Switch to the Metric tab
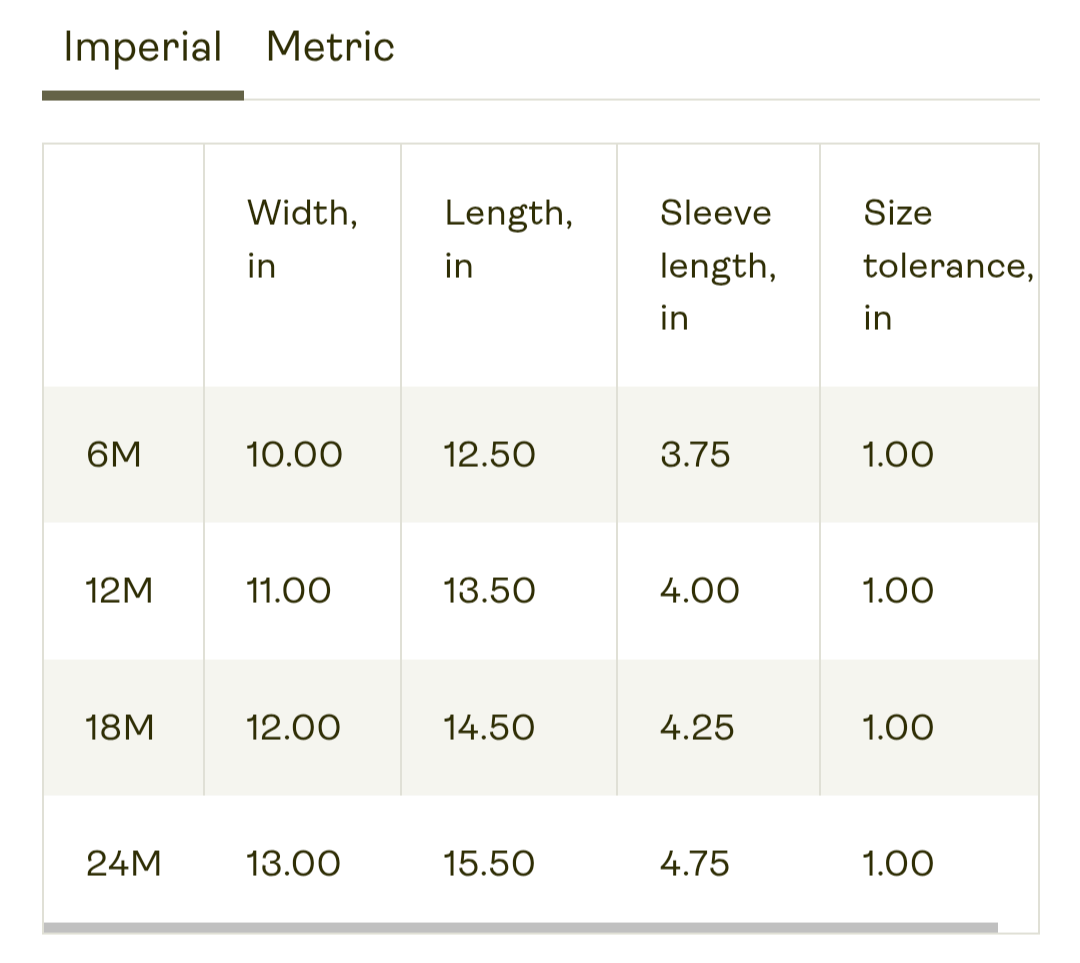This screenshot has height=963, width=1080. tap(330, 47)
